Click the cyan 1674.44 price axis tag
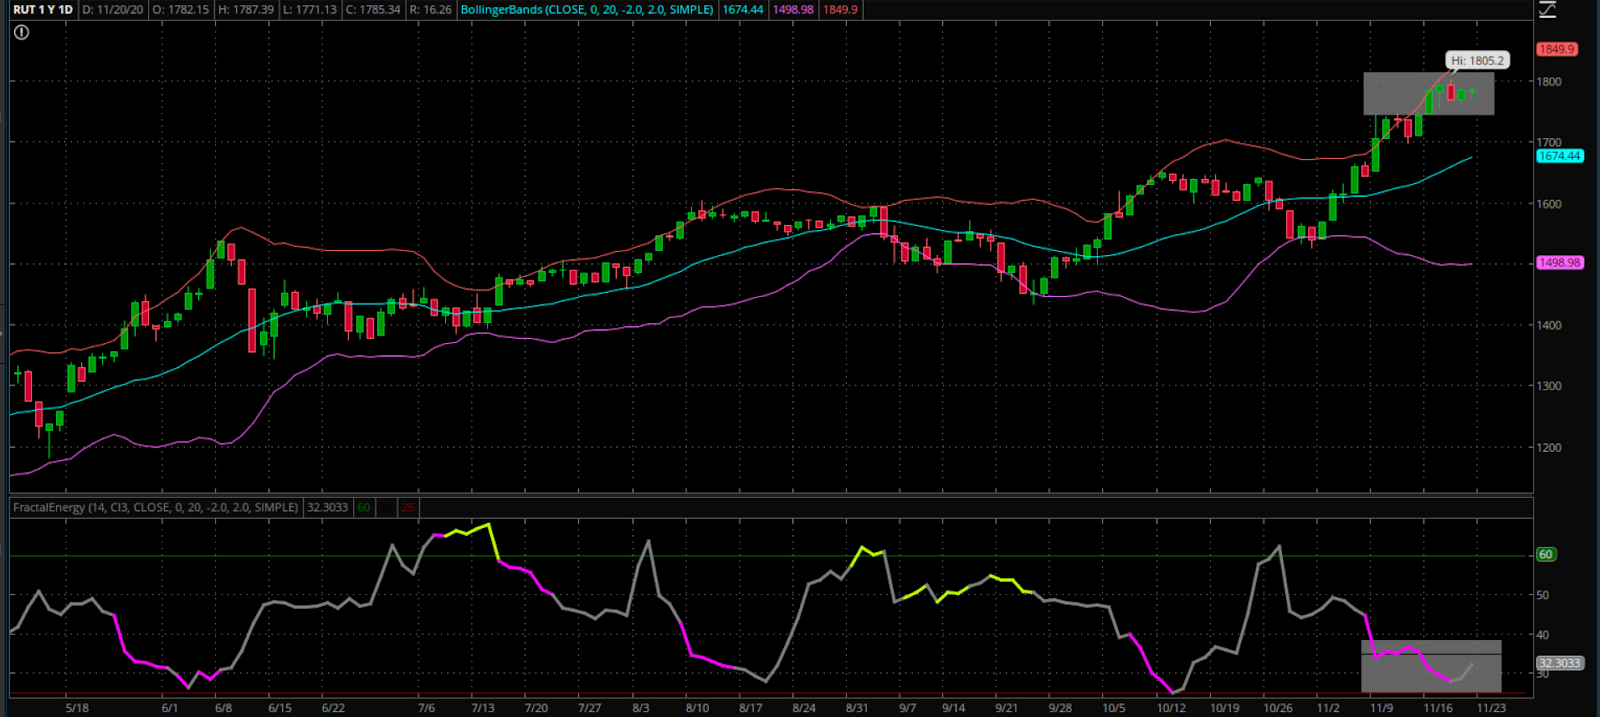 (x=1559, y=156)
